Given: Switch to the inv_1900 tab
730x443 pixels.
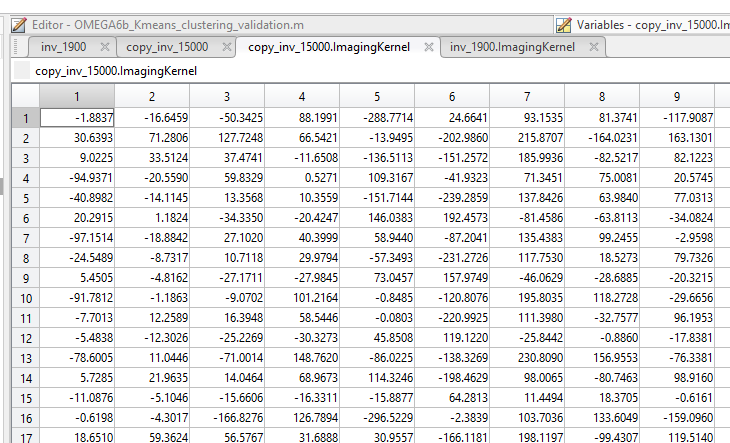Looking at the screenshot, I should point(63,47).
